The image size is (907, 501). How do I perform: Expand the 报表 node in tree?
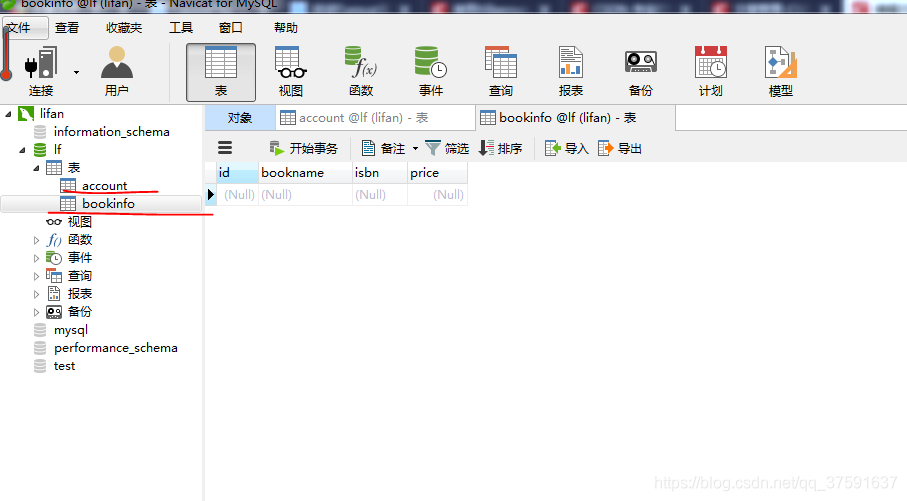[36, 294]
